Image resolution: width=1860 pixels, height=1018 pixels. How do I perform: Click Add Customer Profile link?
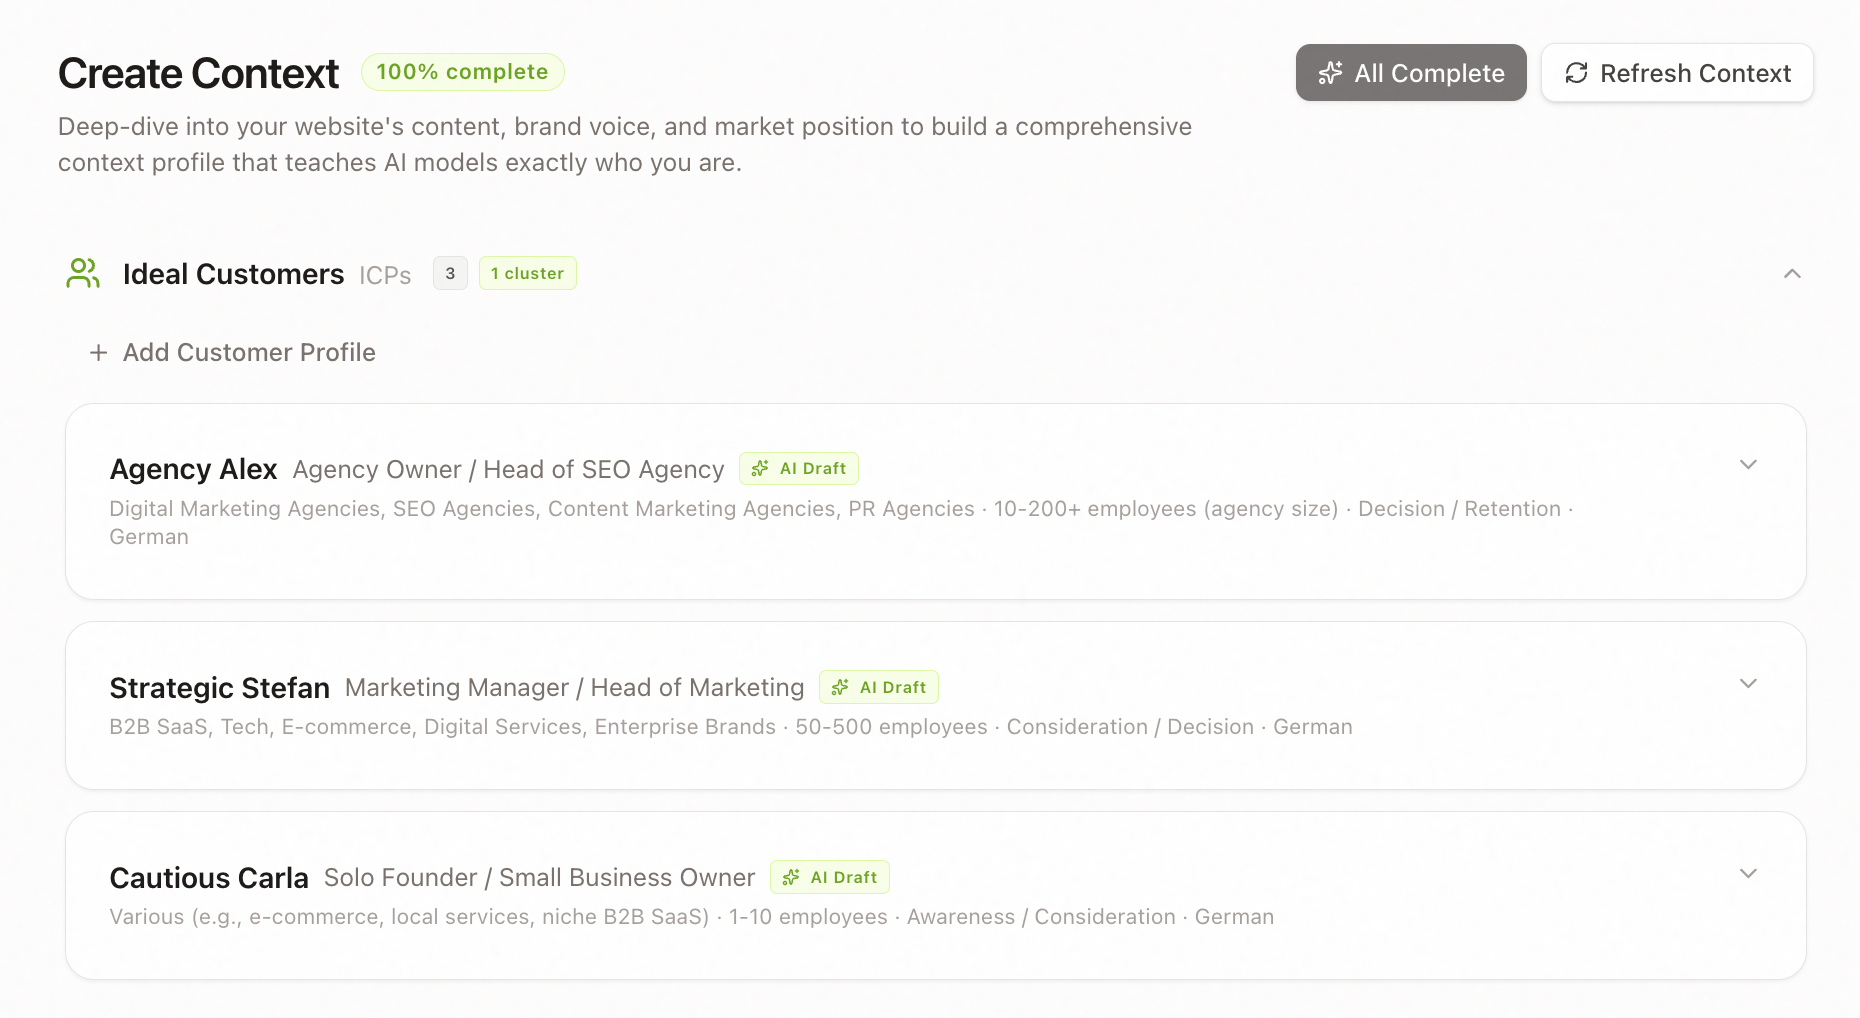[x=249, y=353]
